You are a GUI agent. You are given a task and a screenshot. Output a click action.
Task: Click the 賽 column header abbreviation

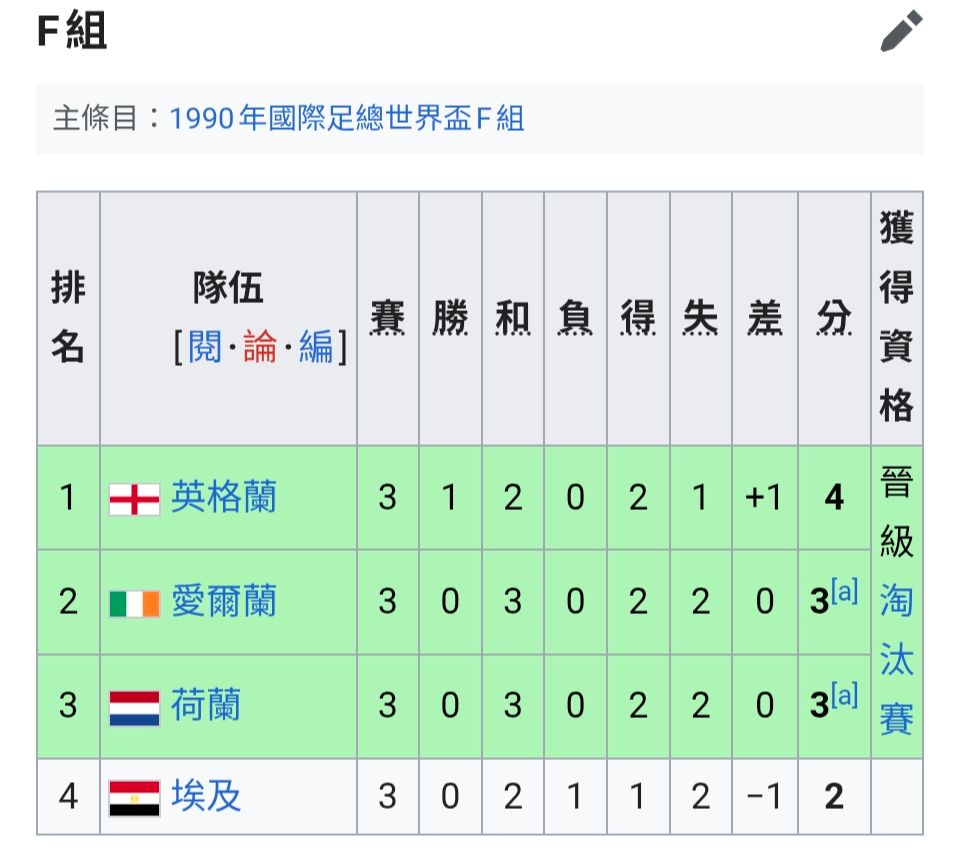point(388,318)
